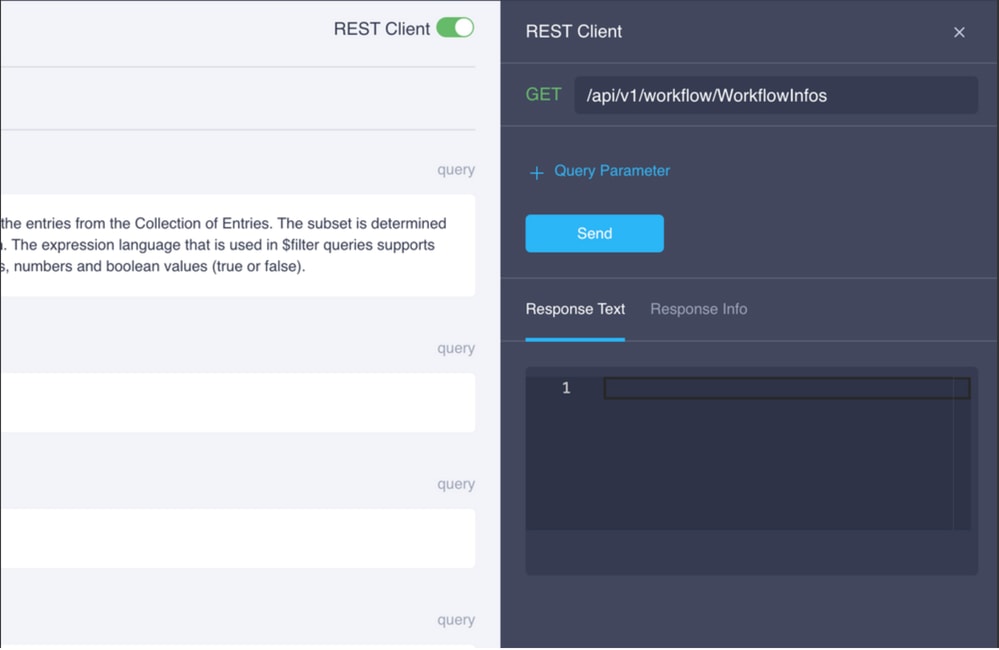The width and height of the screenshot is (999, 650).
Task: Select line number 1 in editor gutter
Action: pyautogui.click(x=566, y=388)
